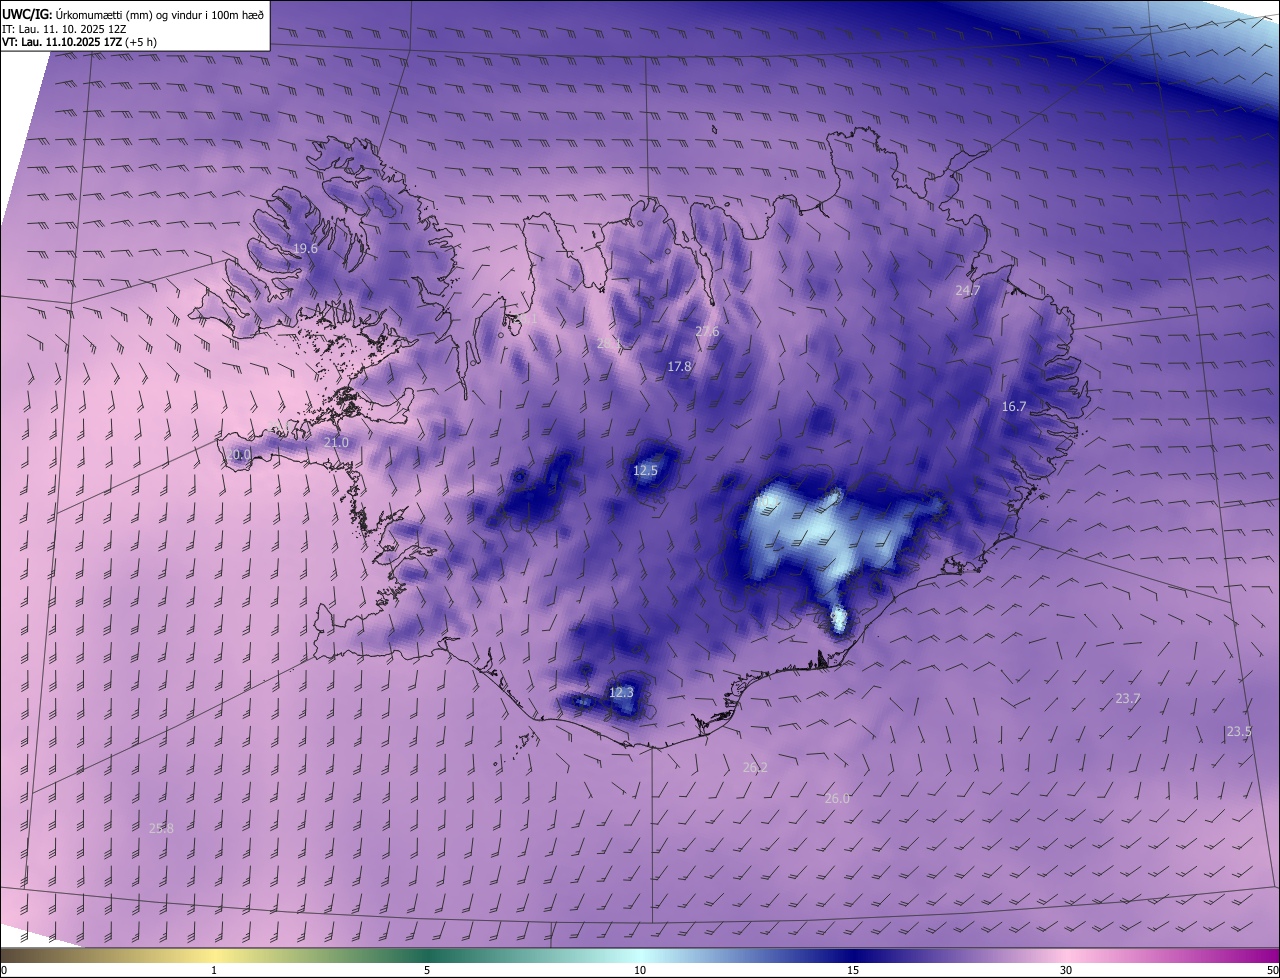Click the 16.7 value in east Iceland
1280x978 pixels.
pos(1014,407)
